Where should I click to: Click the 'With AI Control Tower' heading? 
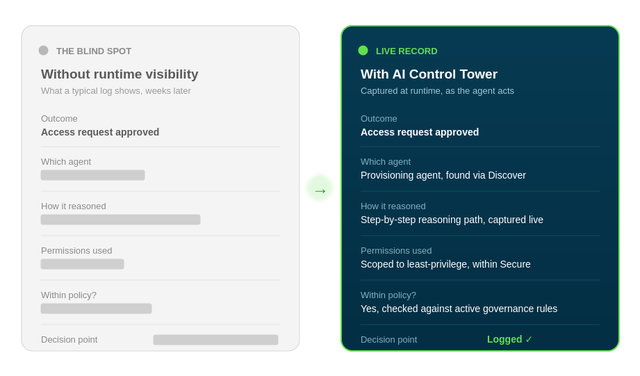(429, 74)
